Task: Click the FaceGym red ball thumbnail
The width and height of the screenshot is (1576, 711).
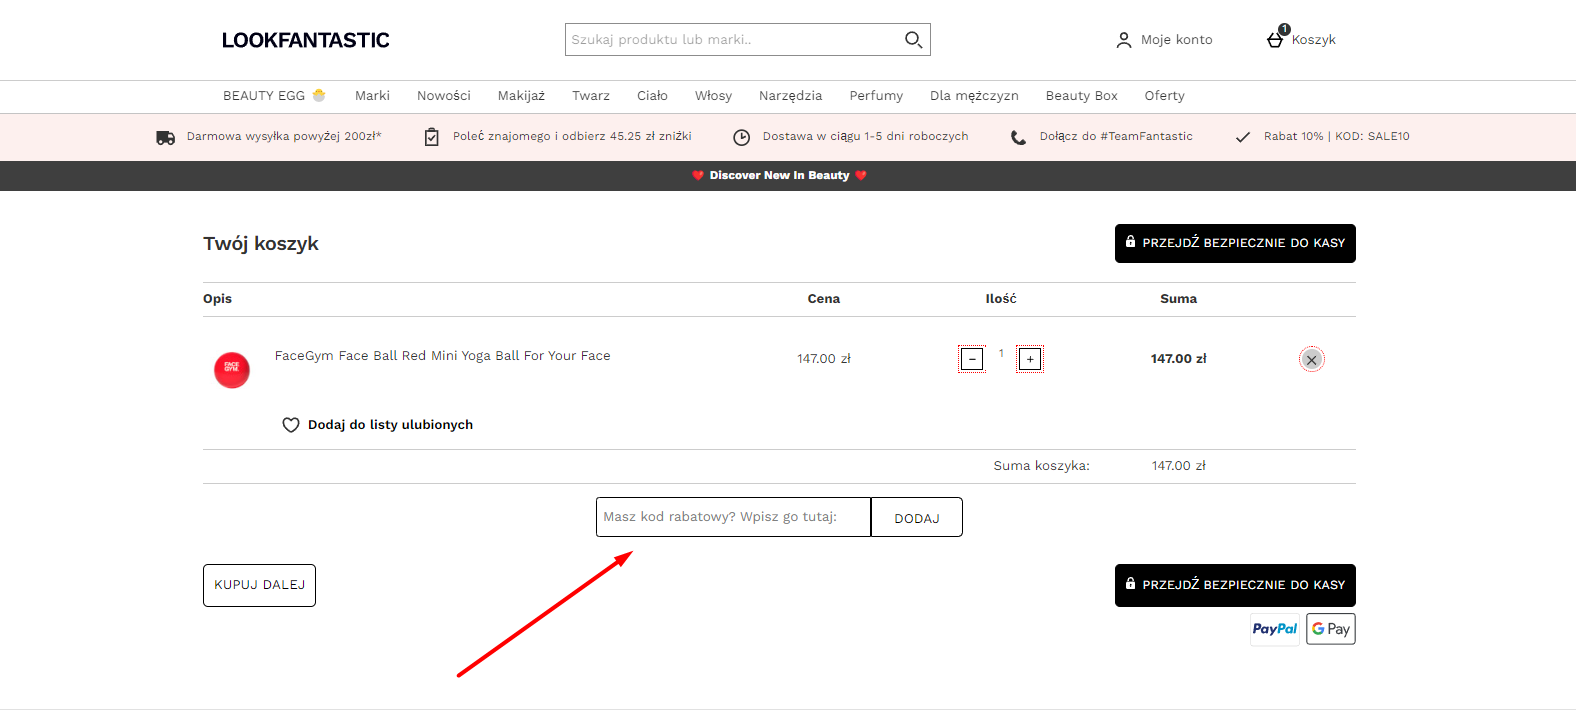Action: (232, 370)
